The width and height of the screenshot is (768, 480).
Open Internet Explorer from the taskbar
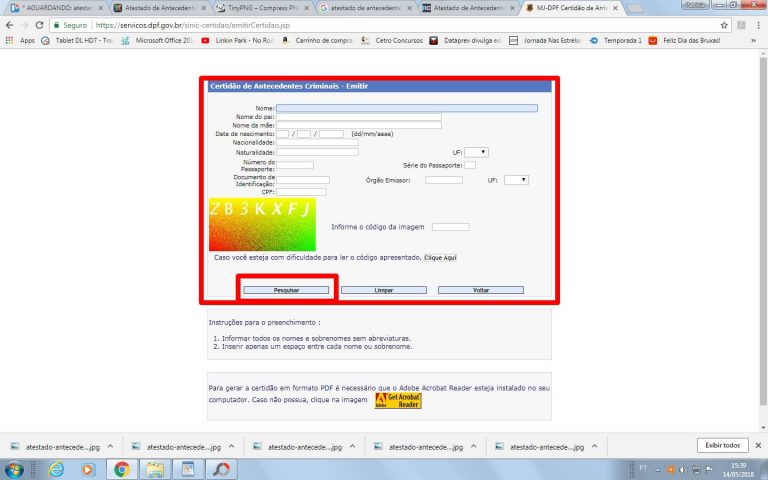click(55, 469)
